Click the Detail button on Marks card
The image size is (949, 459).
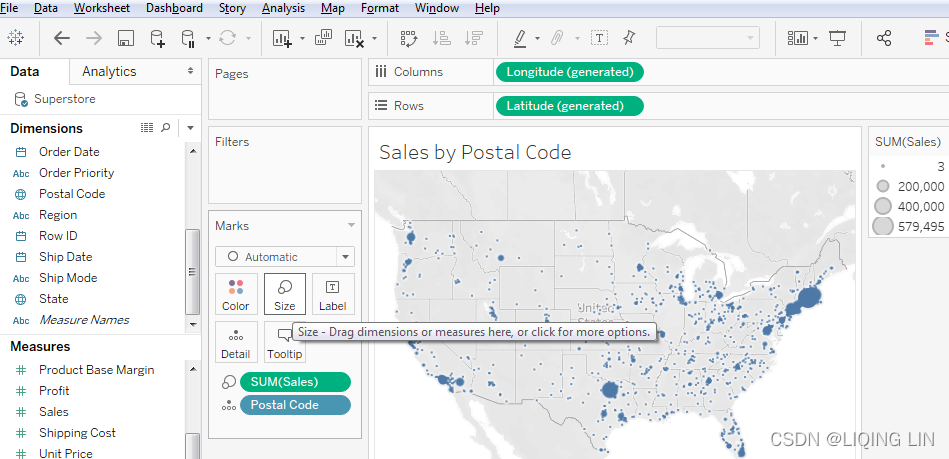pyautogui.click(x=236, y=342)
